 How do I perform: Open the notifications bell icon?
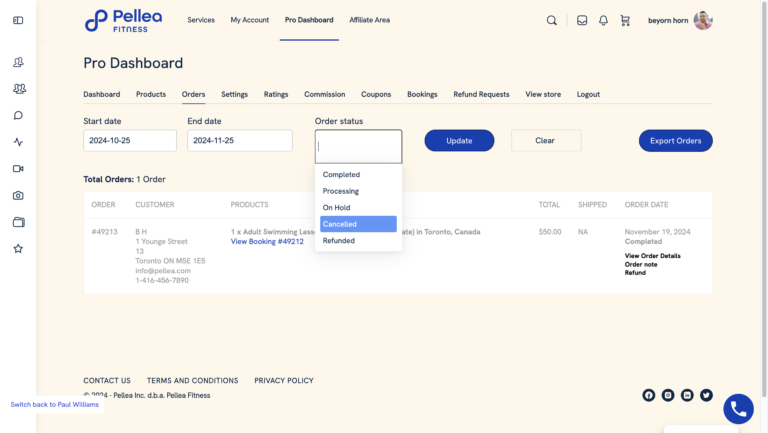[x=603, y=20]
